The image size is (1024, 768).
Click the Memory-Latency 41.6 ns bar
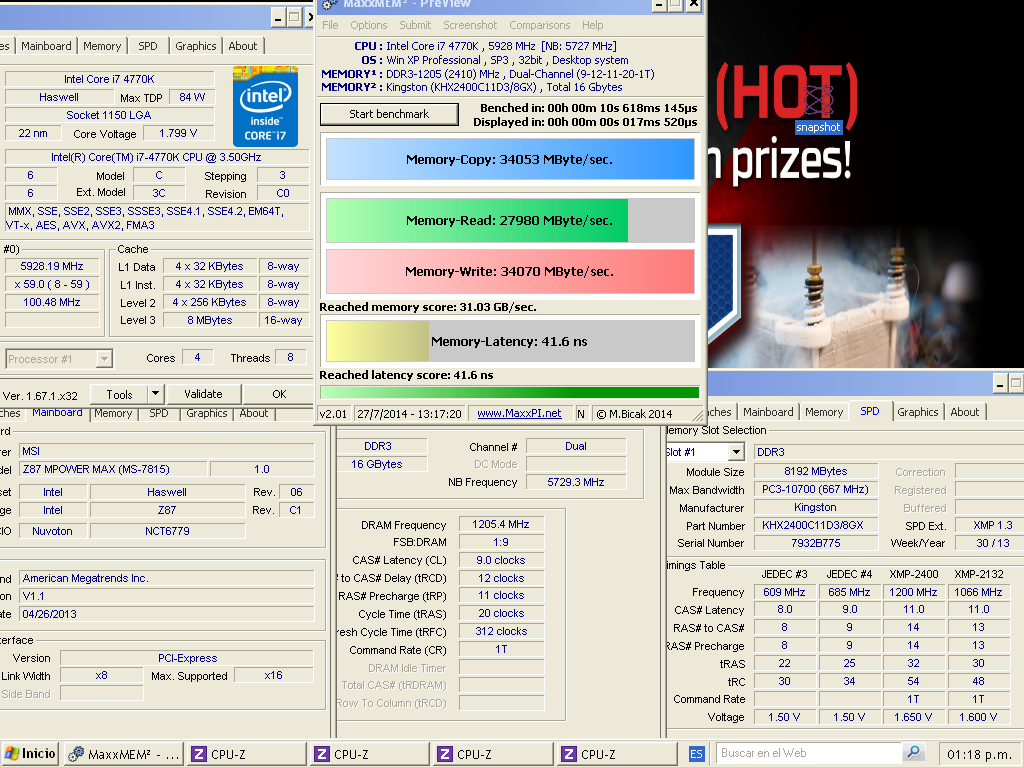509,341
